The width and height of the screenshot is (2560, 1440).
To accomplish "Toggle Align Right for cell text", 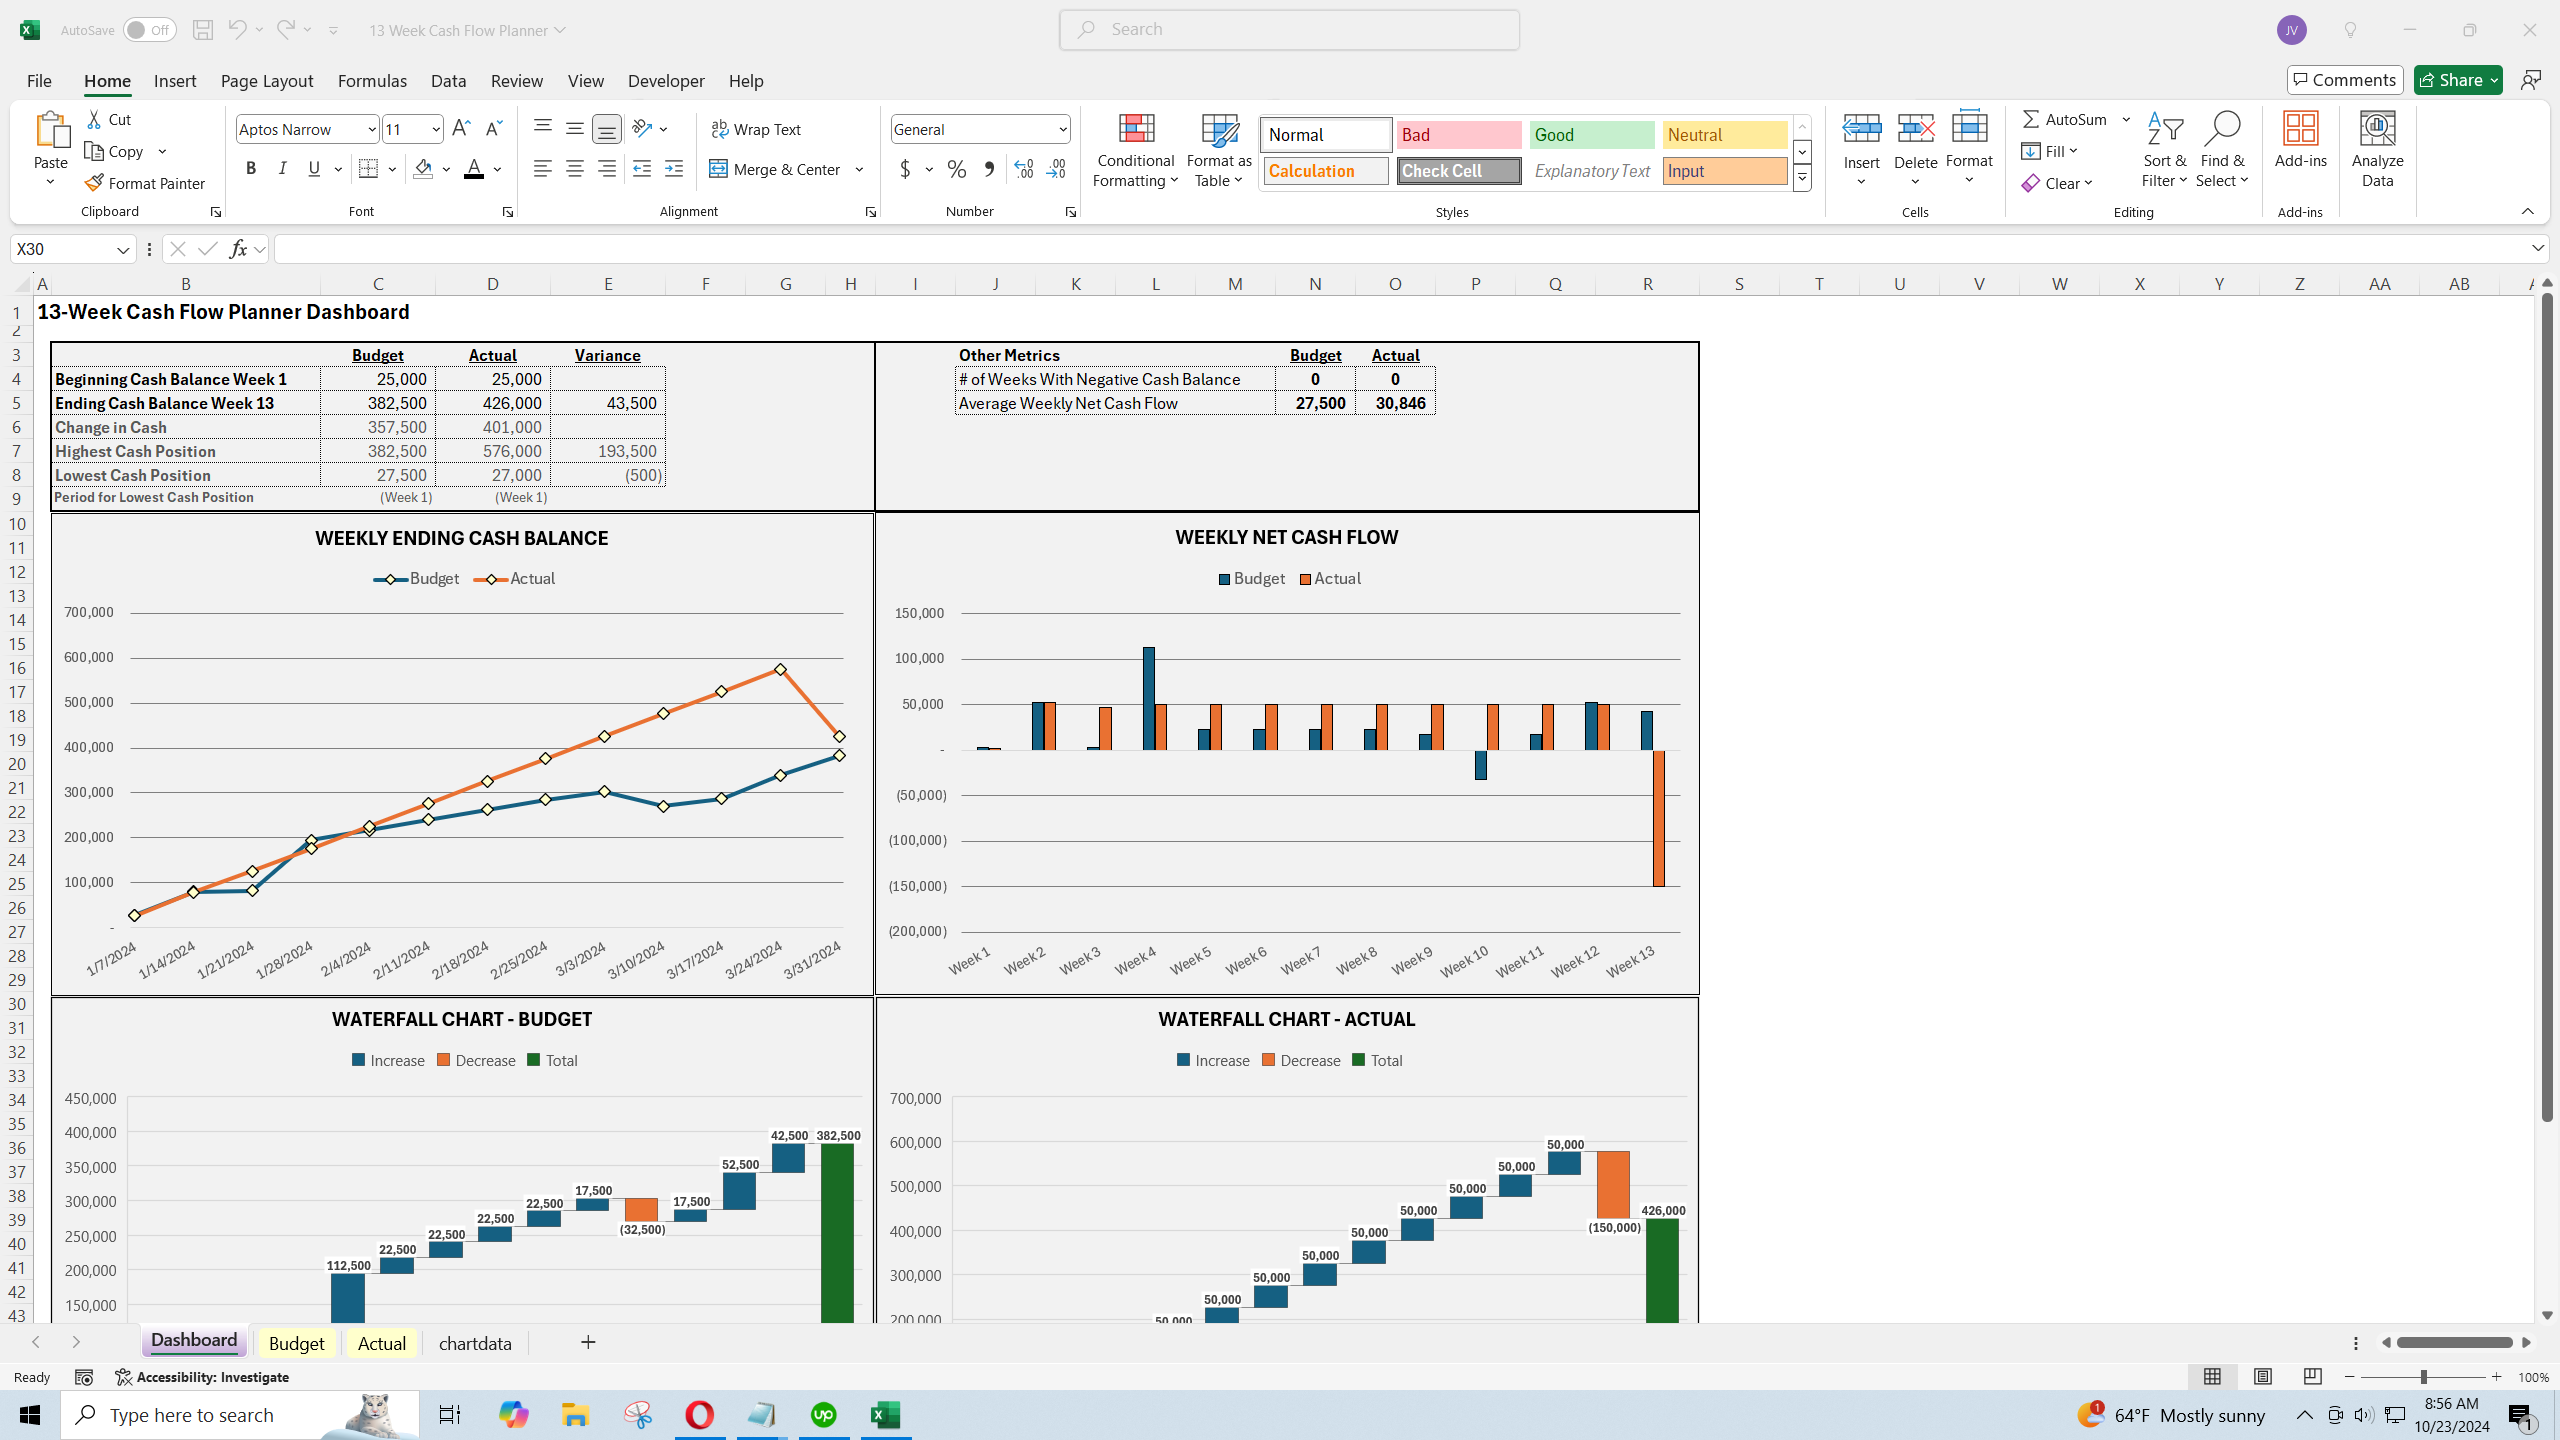I will point(606,169).
